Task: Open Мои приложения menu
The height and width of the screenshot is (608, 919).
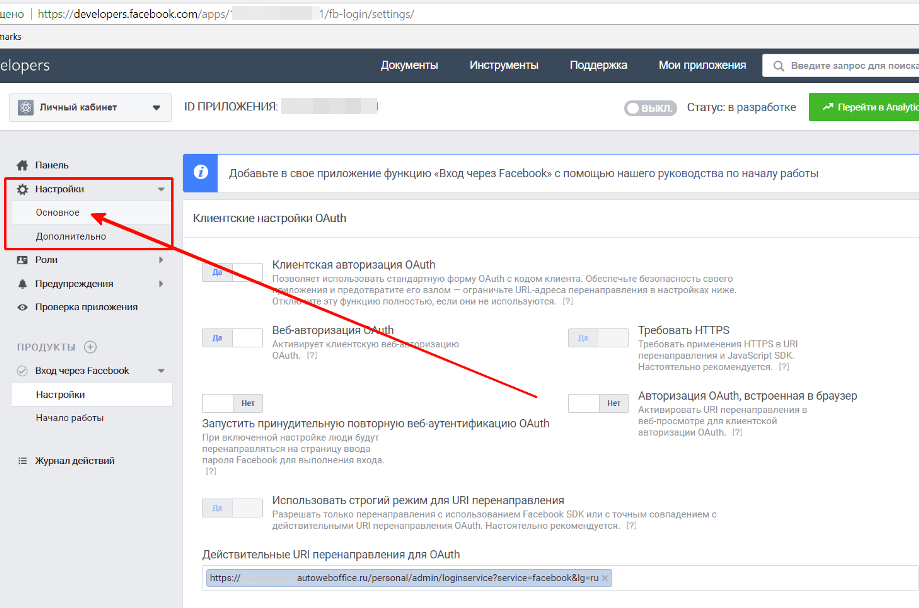Action: click(702, 66)
